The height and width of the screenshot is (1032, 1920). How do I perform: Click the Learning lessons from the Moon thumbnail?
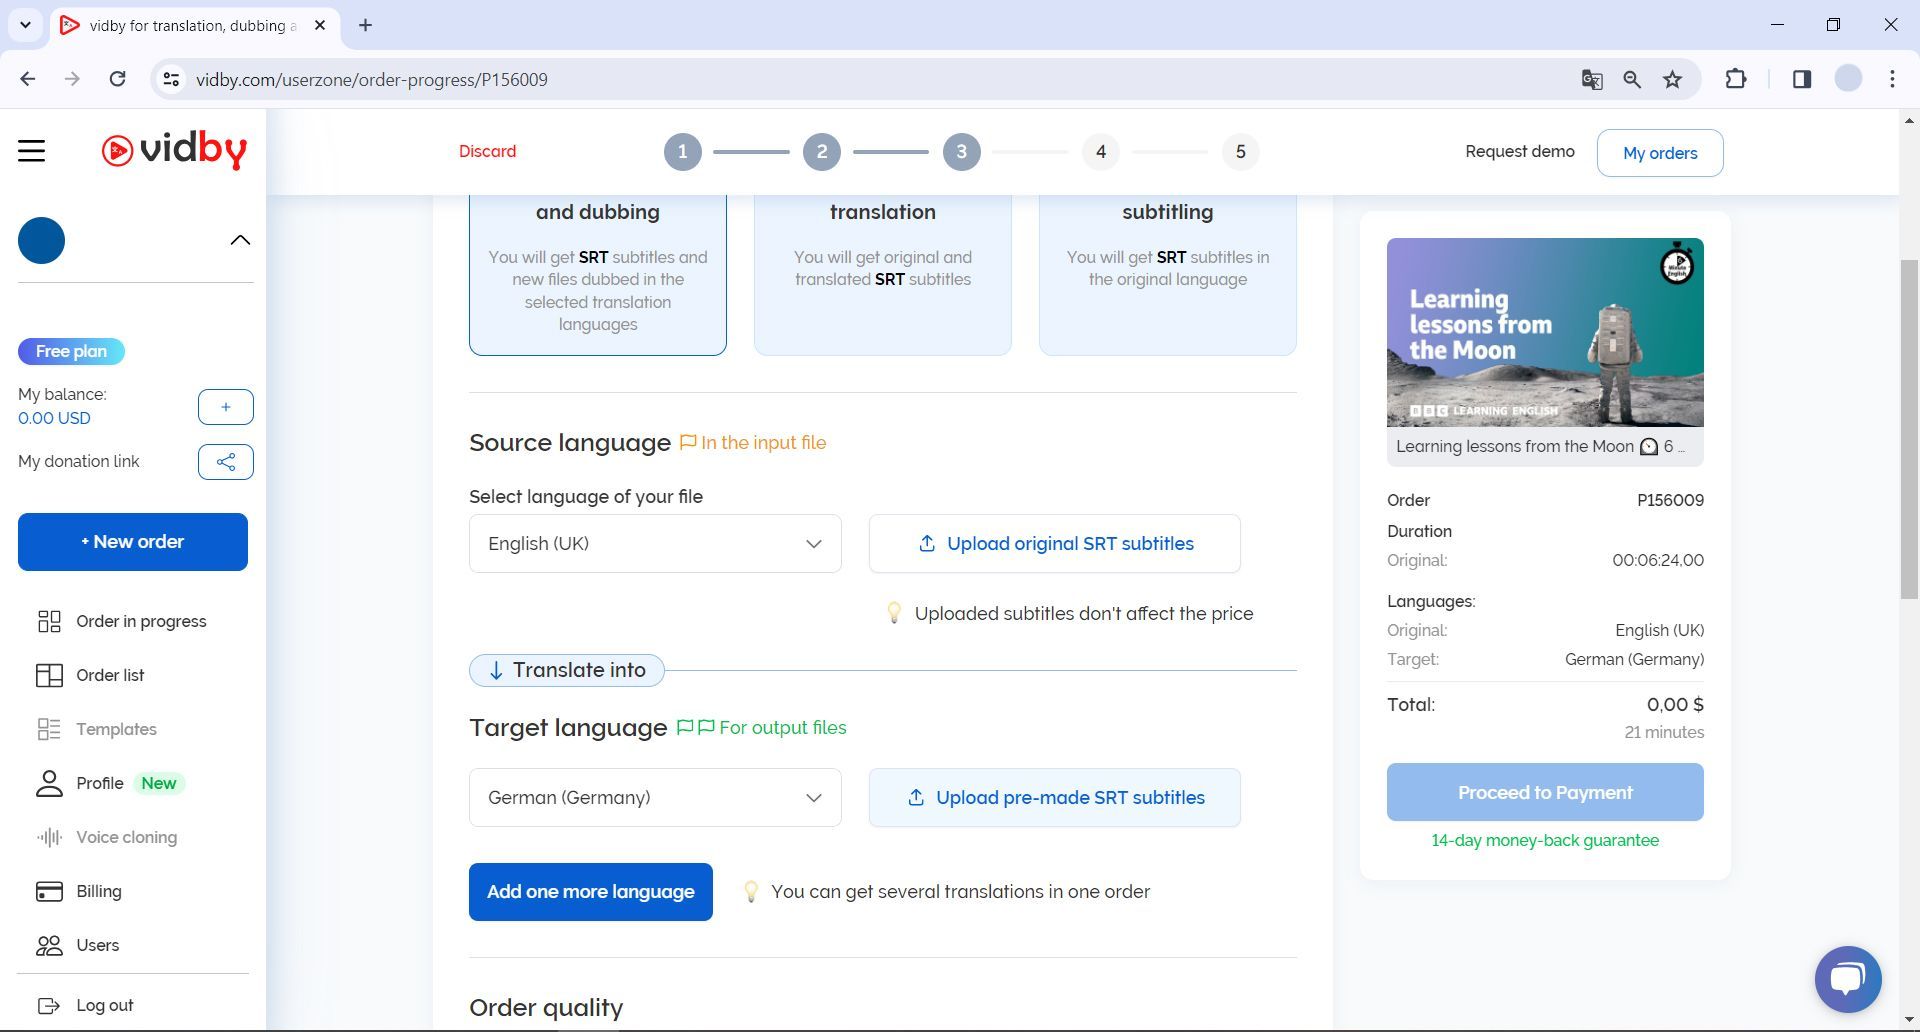point(1544,333)
